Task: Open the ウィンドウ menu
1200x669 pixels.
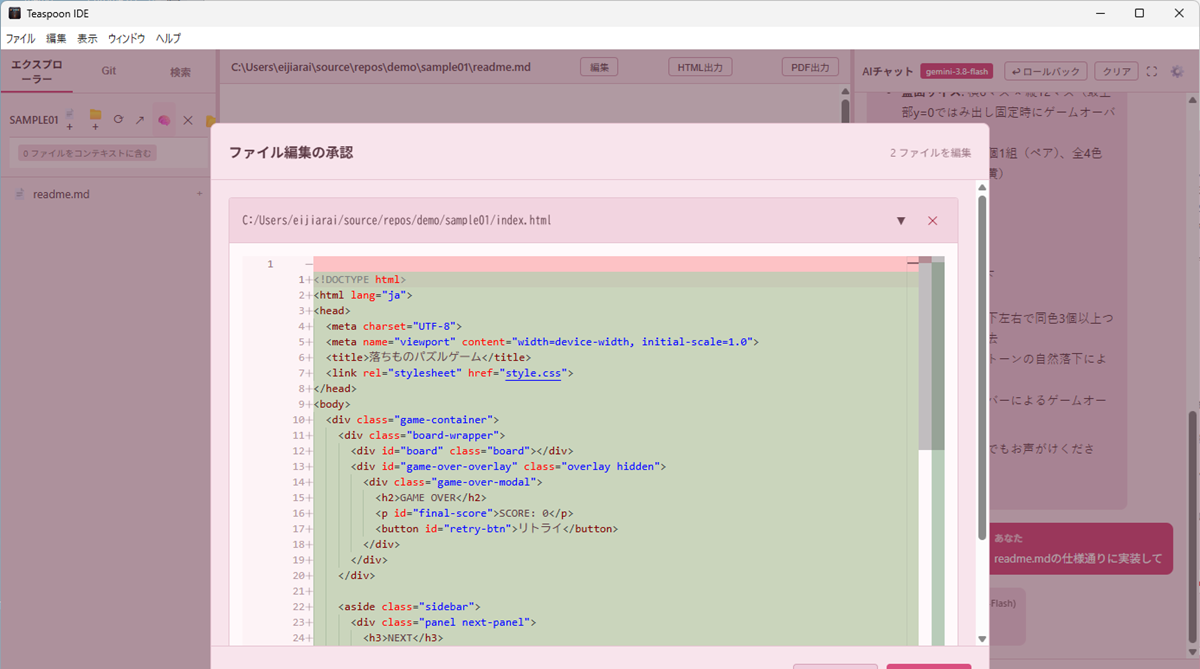Action: 126,38
